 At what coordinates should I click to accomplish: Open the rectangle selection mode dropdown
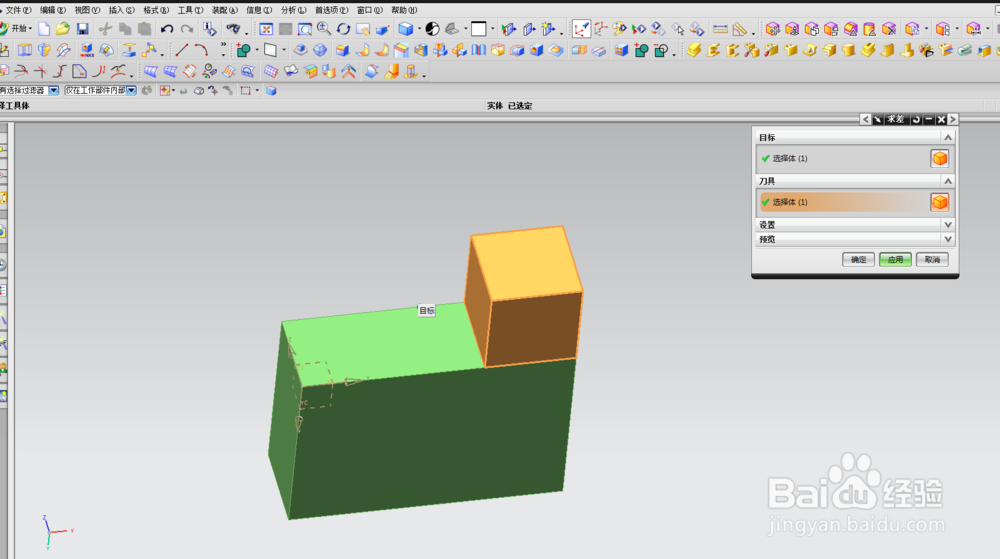pos(257,91)
